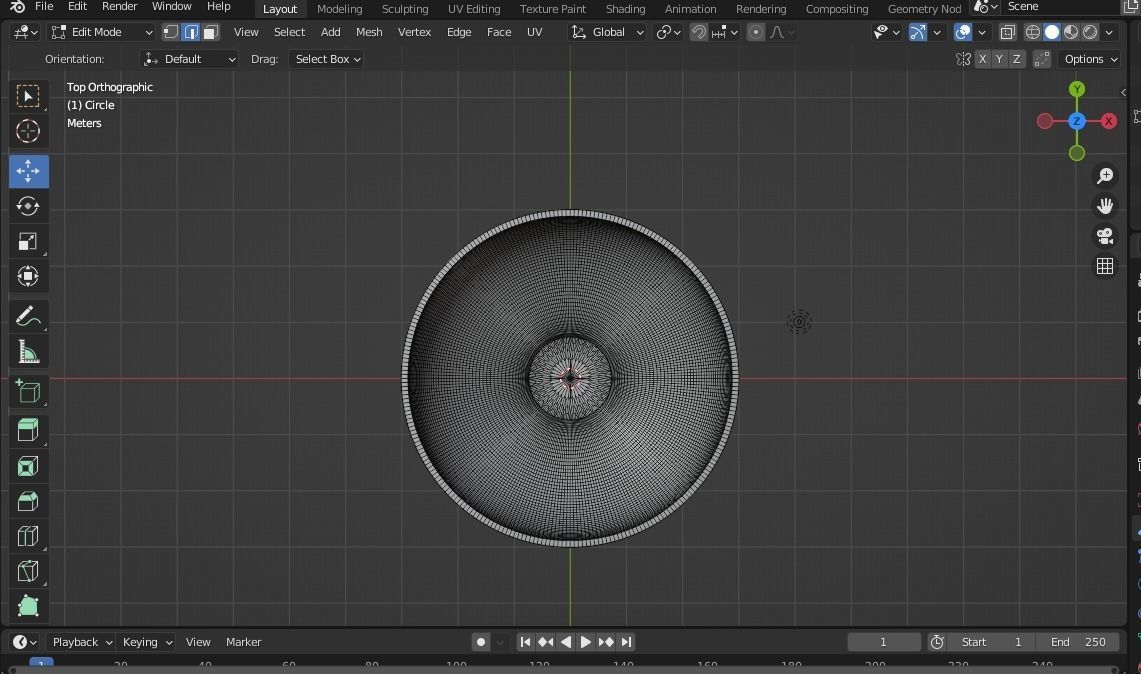
Task: Switch perspective/orthographic grid icon
Action: click(x=1105, y=266)
